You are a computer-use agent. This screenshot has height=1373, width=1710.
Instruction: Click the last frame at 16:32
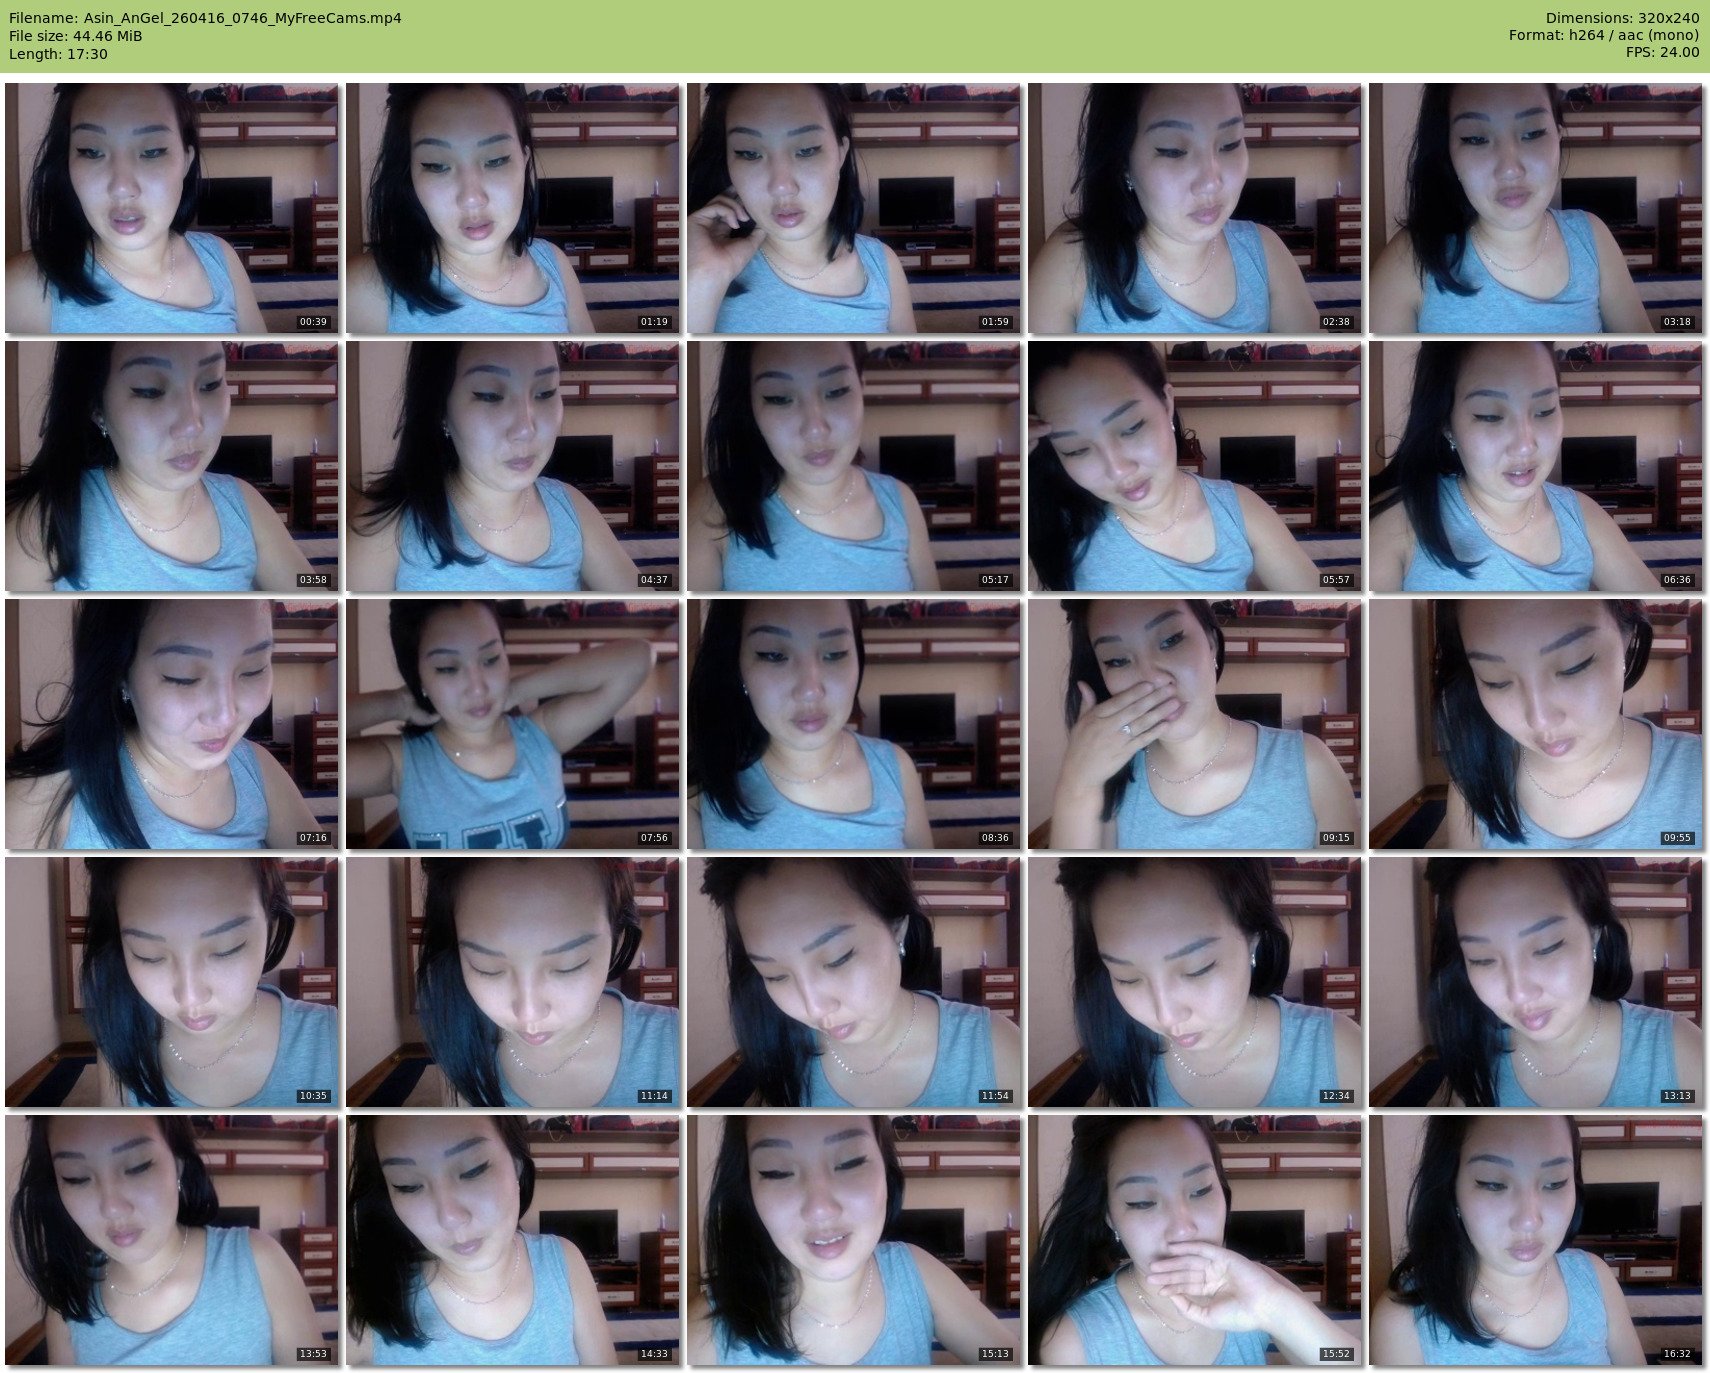click(1535, 1240)
